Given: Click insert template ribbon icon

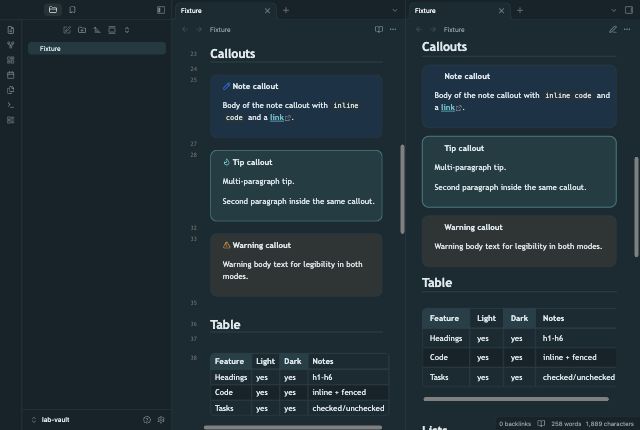Looking at the screenshot, I should [x=11, y=90].
